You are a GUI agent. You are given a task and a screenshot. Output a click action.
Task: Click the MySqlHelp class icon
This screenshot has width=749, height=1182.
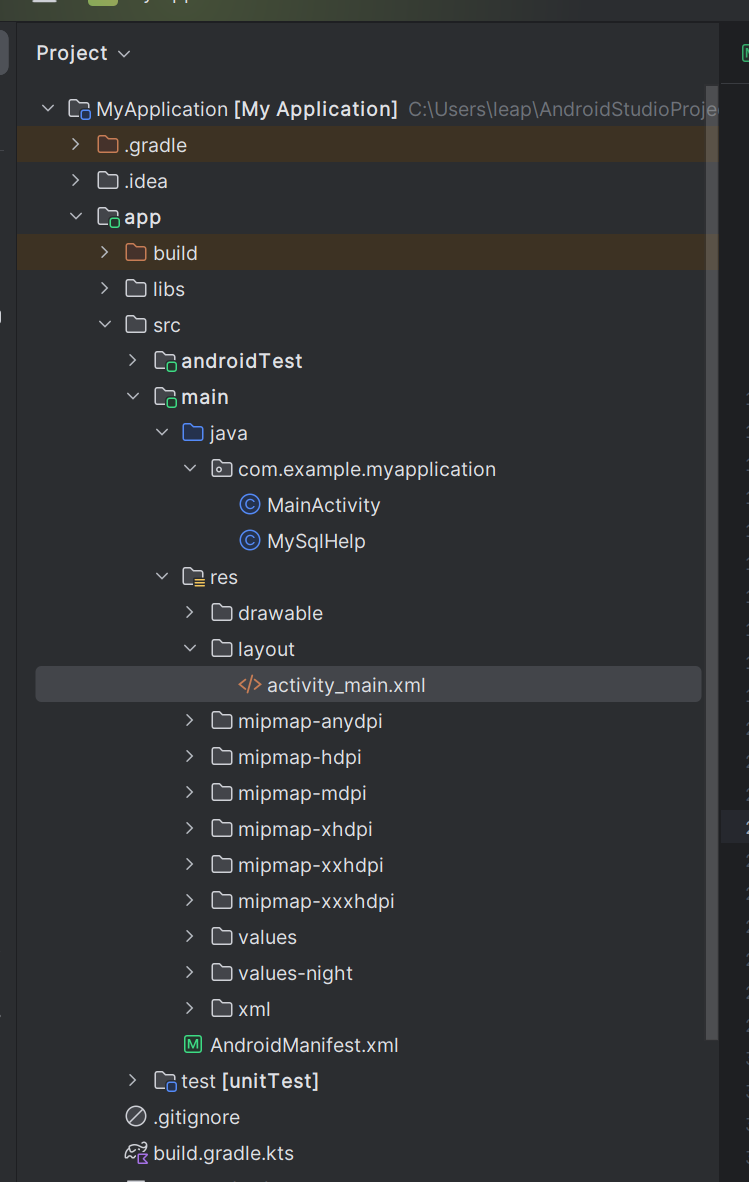[250, 541]
